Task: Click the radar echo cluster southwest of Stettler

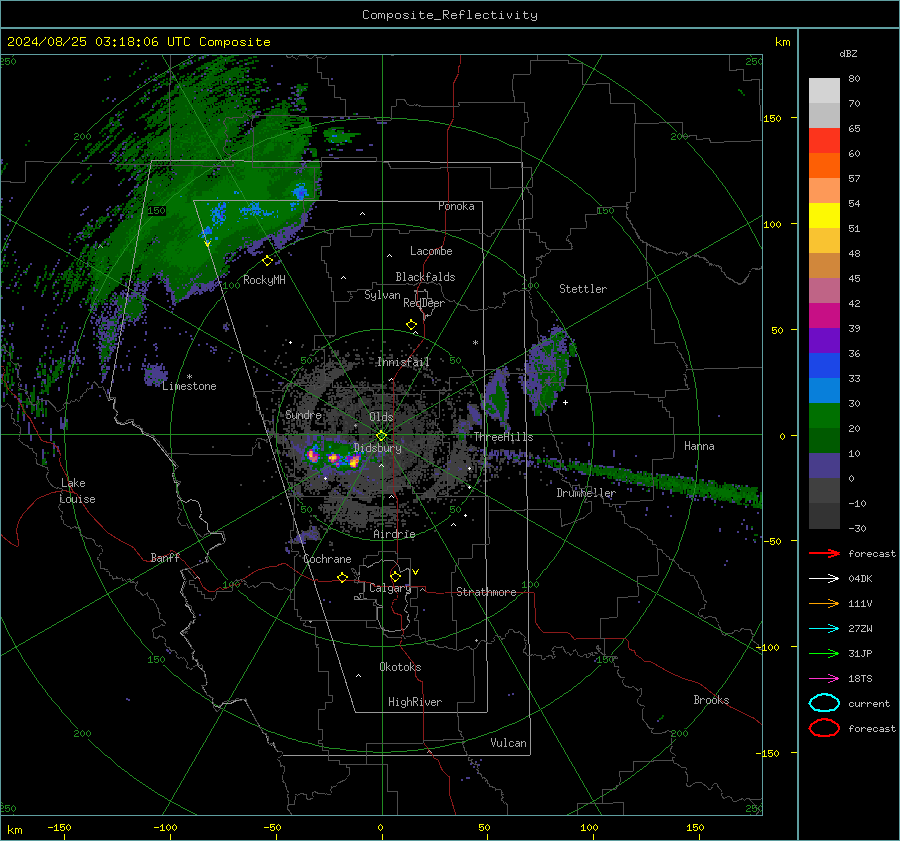Action: [549, 369]
